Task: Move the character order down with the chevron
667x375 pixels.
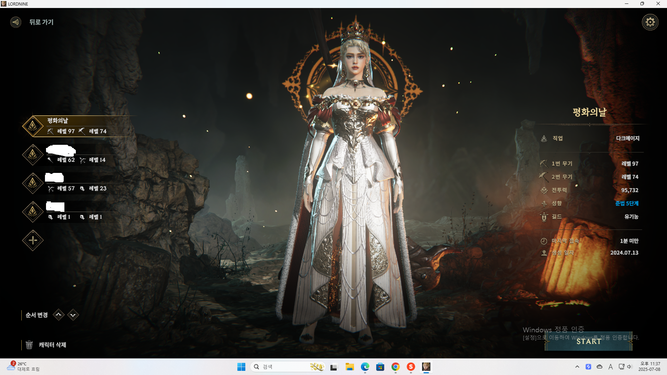Action: (73, 315)
